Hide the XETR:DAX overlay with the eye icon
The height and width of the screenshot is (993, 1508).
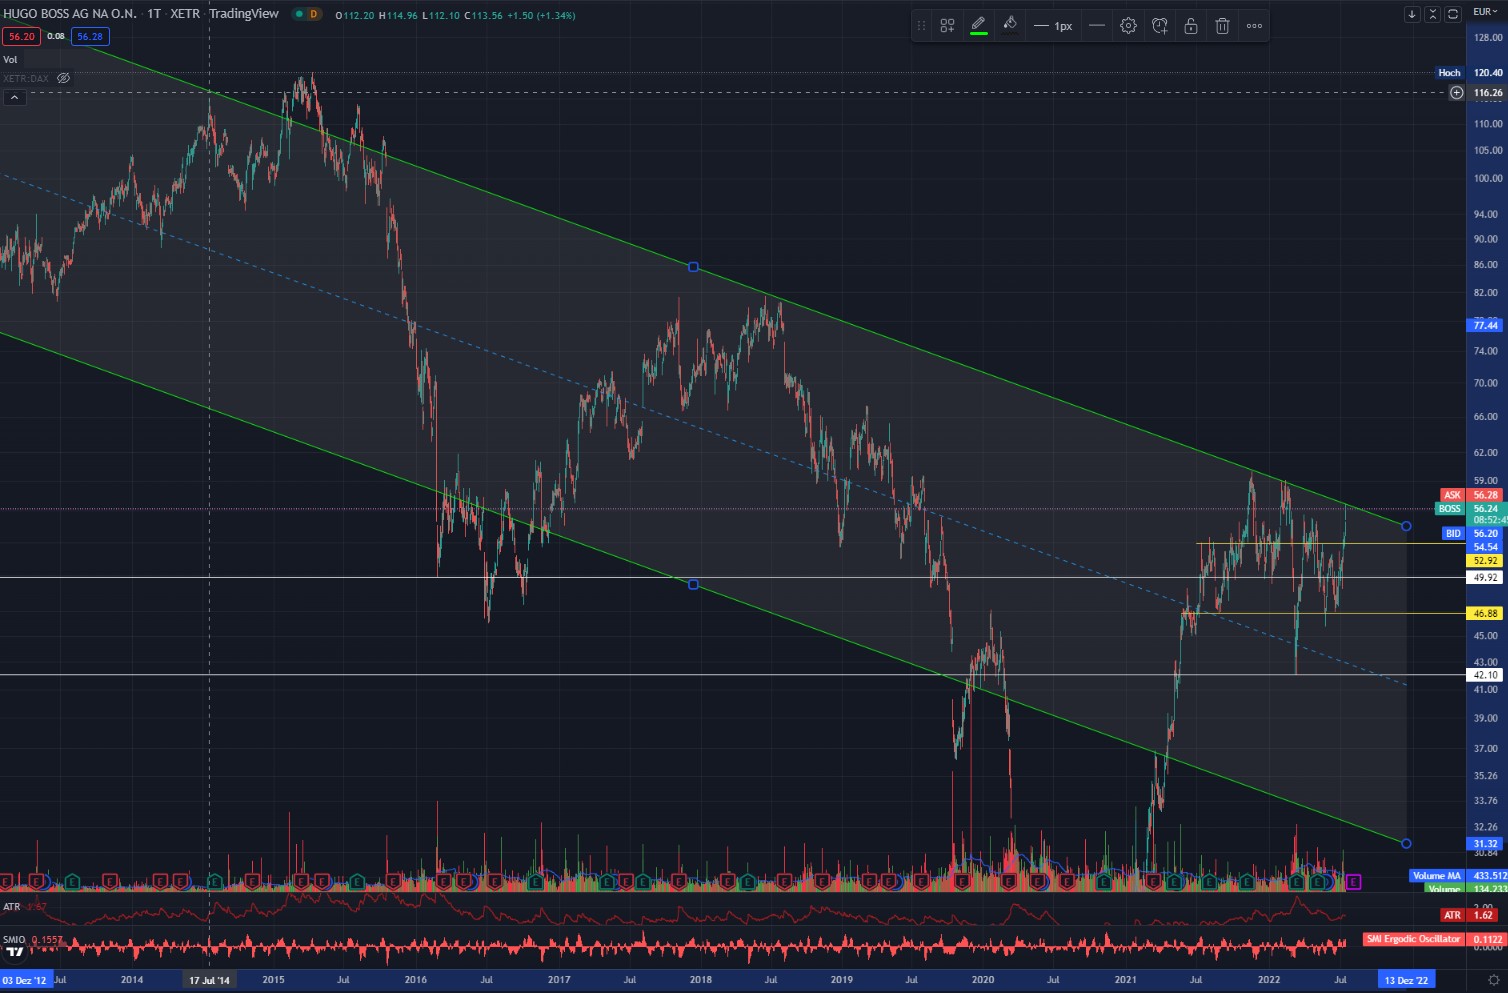click(x=63, y=78)
